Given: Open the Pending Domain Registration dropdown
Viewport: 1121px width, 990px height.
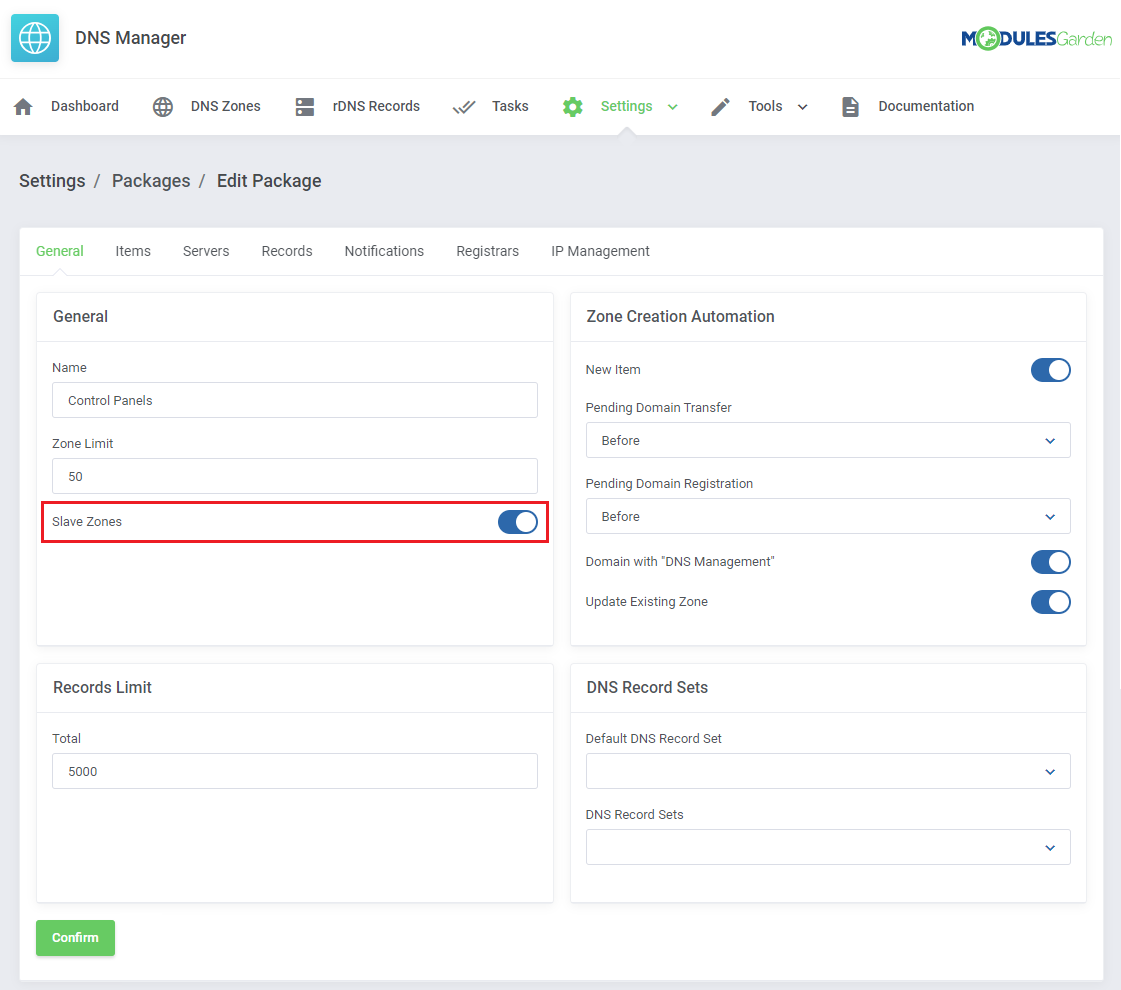Looking at the screenshot, I should point(828,516).
